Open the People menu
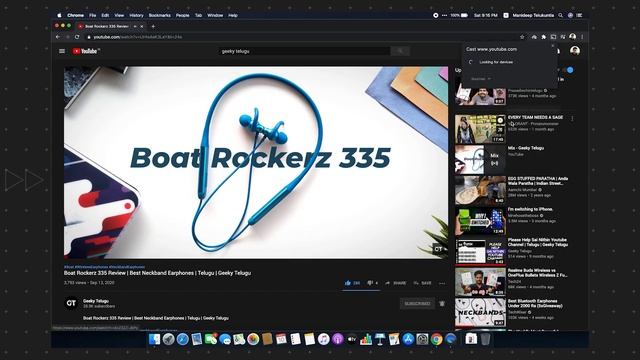Screen dimensions: 640x360 click(182, 15)
